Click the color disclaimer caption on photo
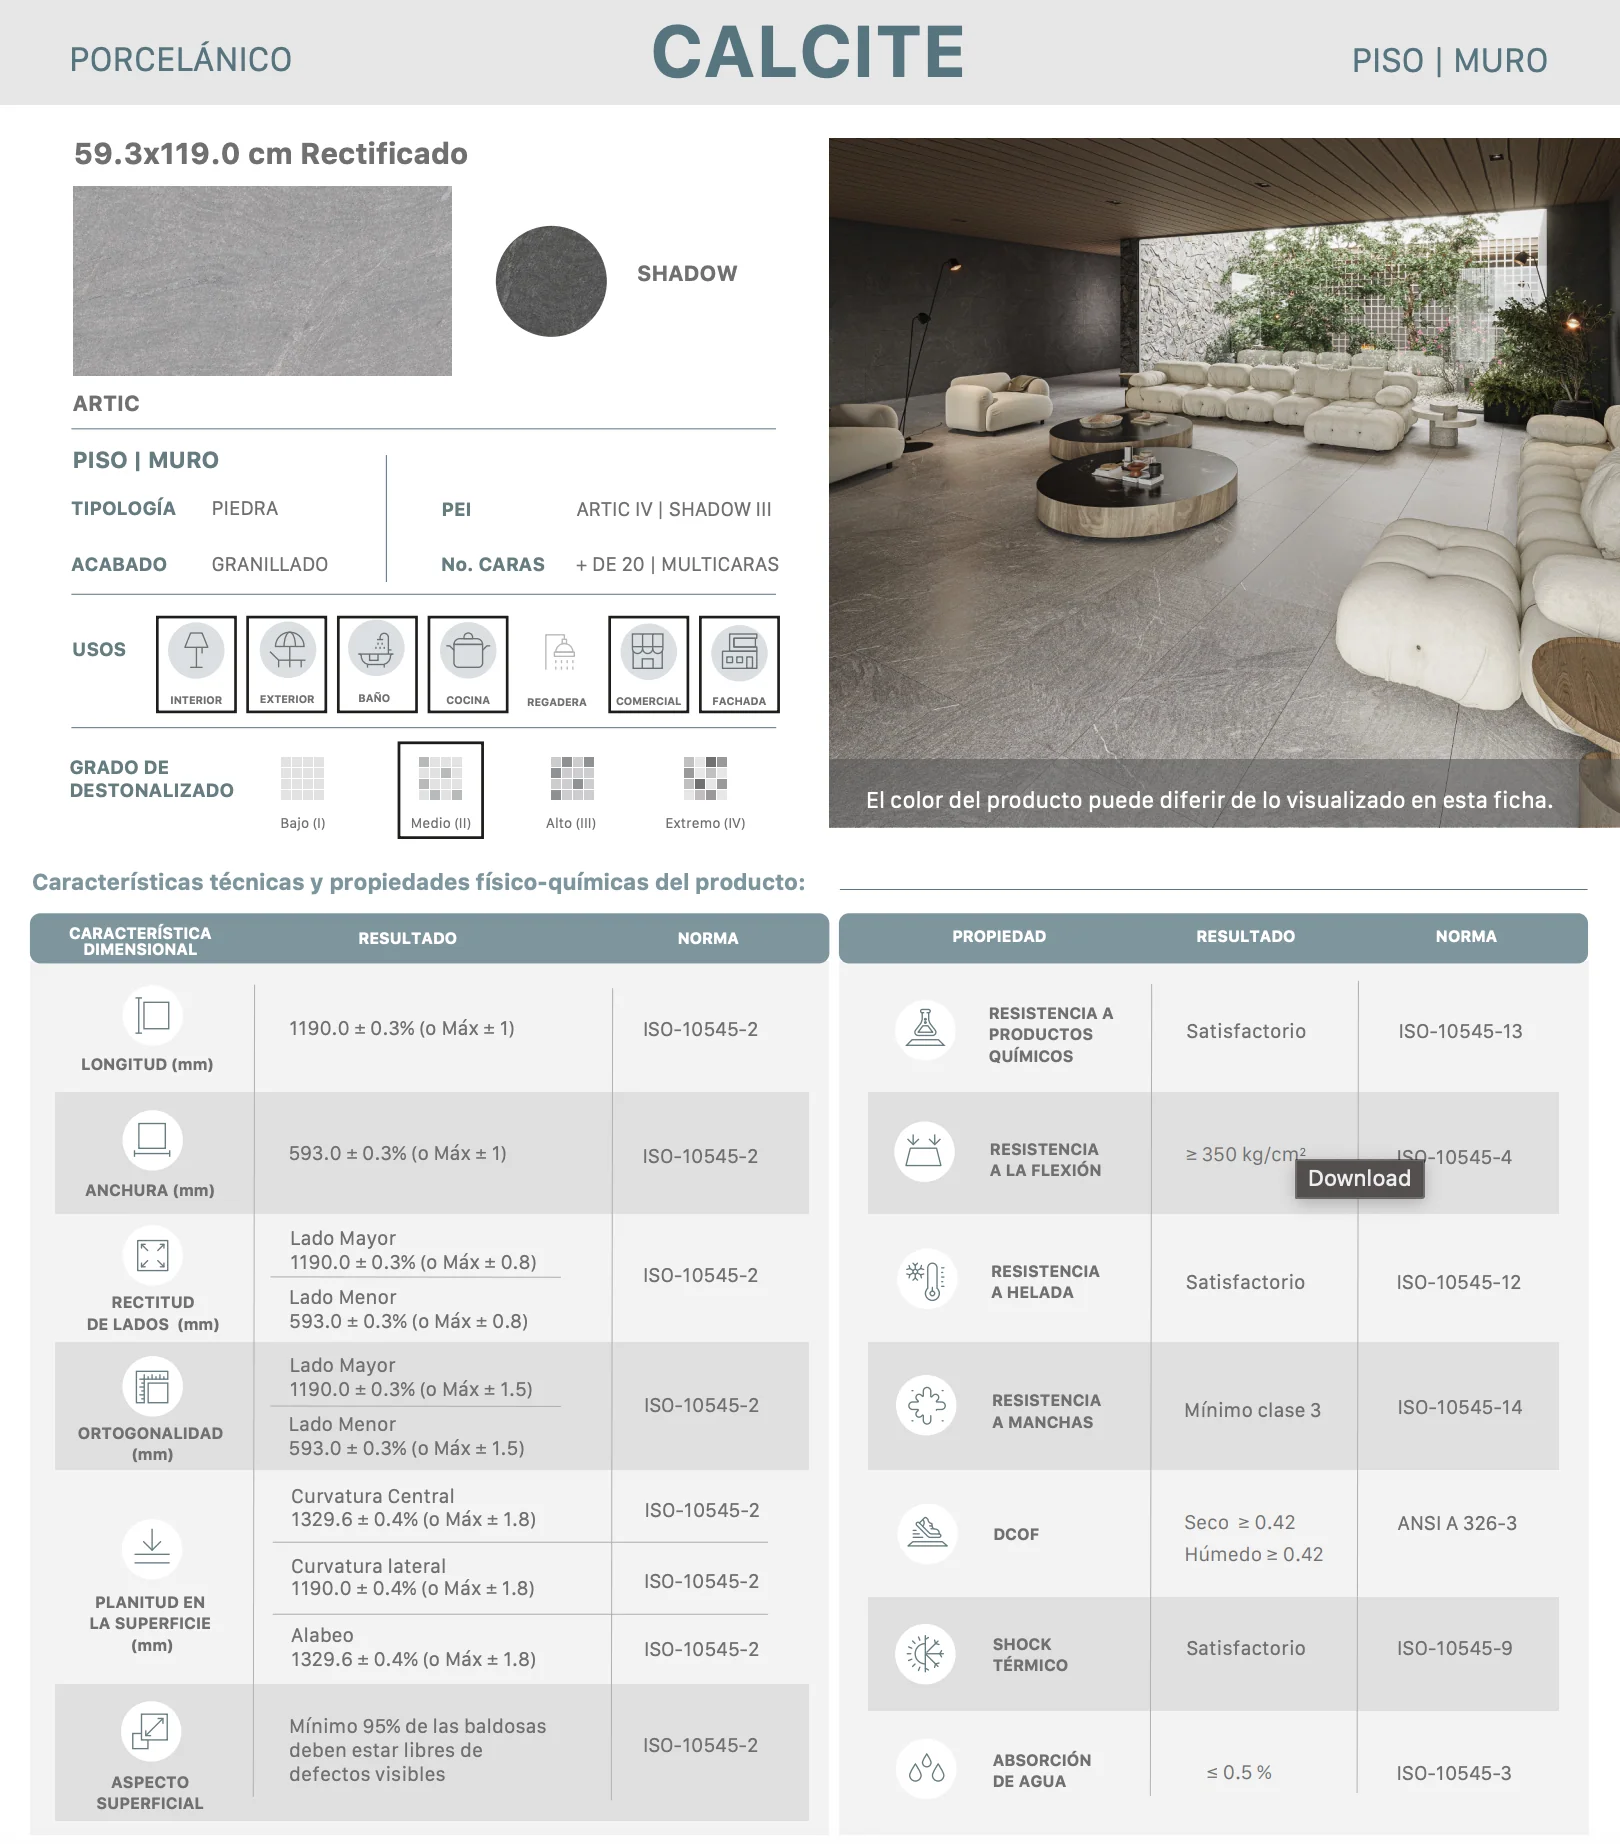 (1209, 800)
